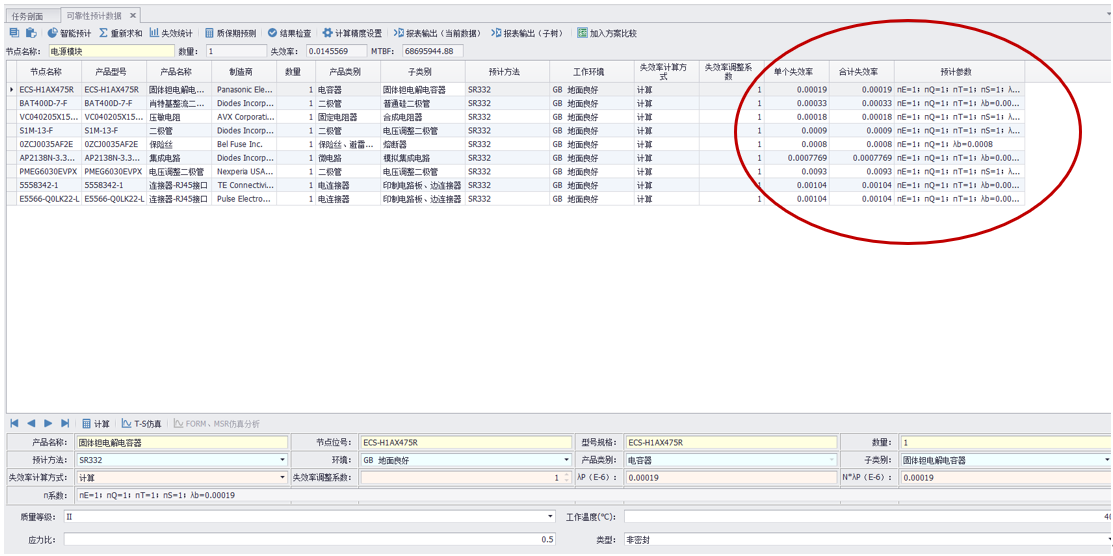Screen dimensions: 1113x556
Task: Run 智能预计 smart prediction
Action: point(70,33)
